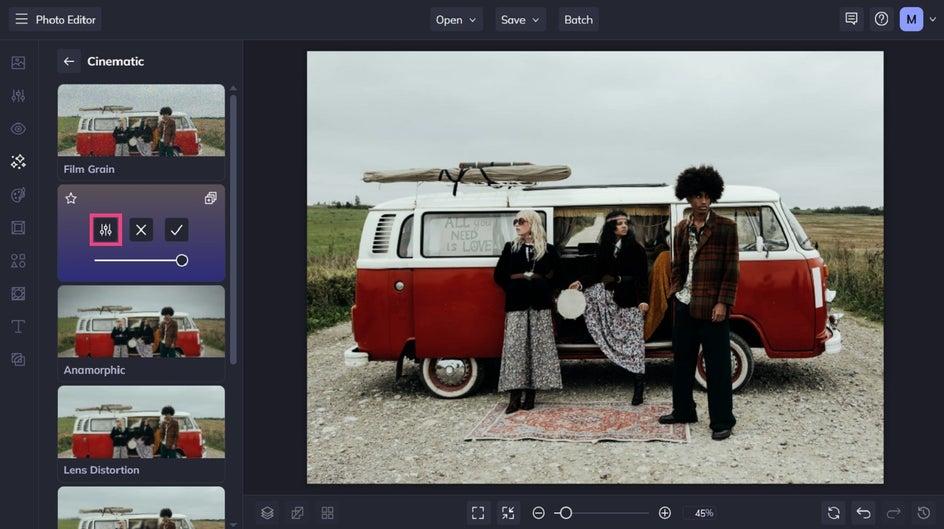This screenshot has height=529, width=944.
Task: Click the fill screen collapse icon
Action: (508, 513)
